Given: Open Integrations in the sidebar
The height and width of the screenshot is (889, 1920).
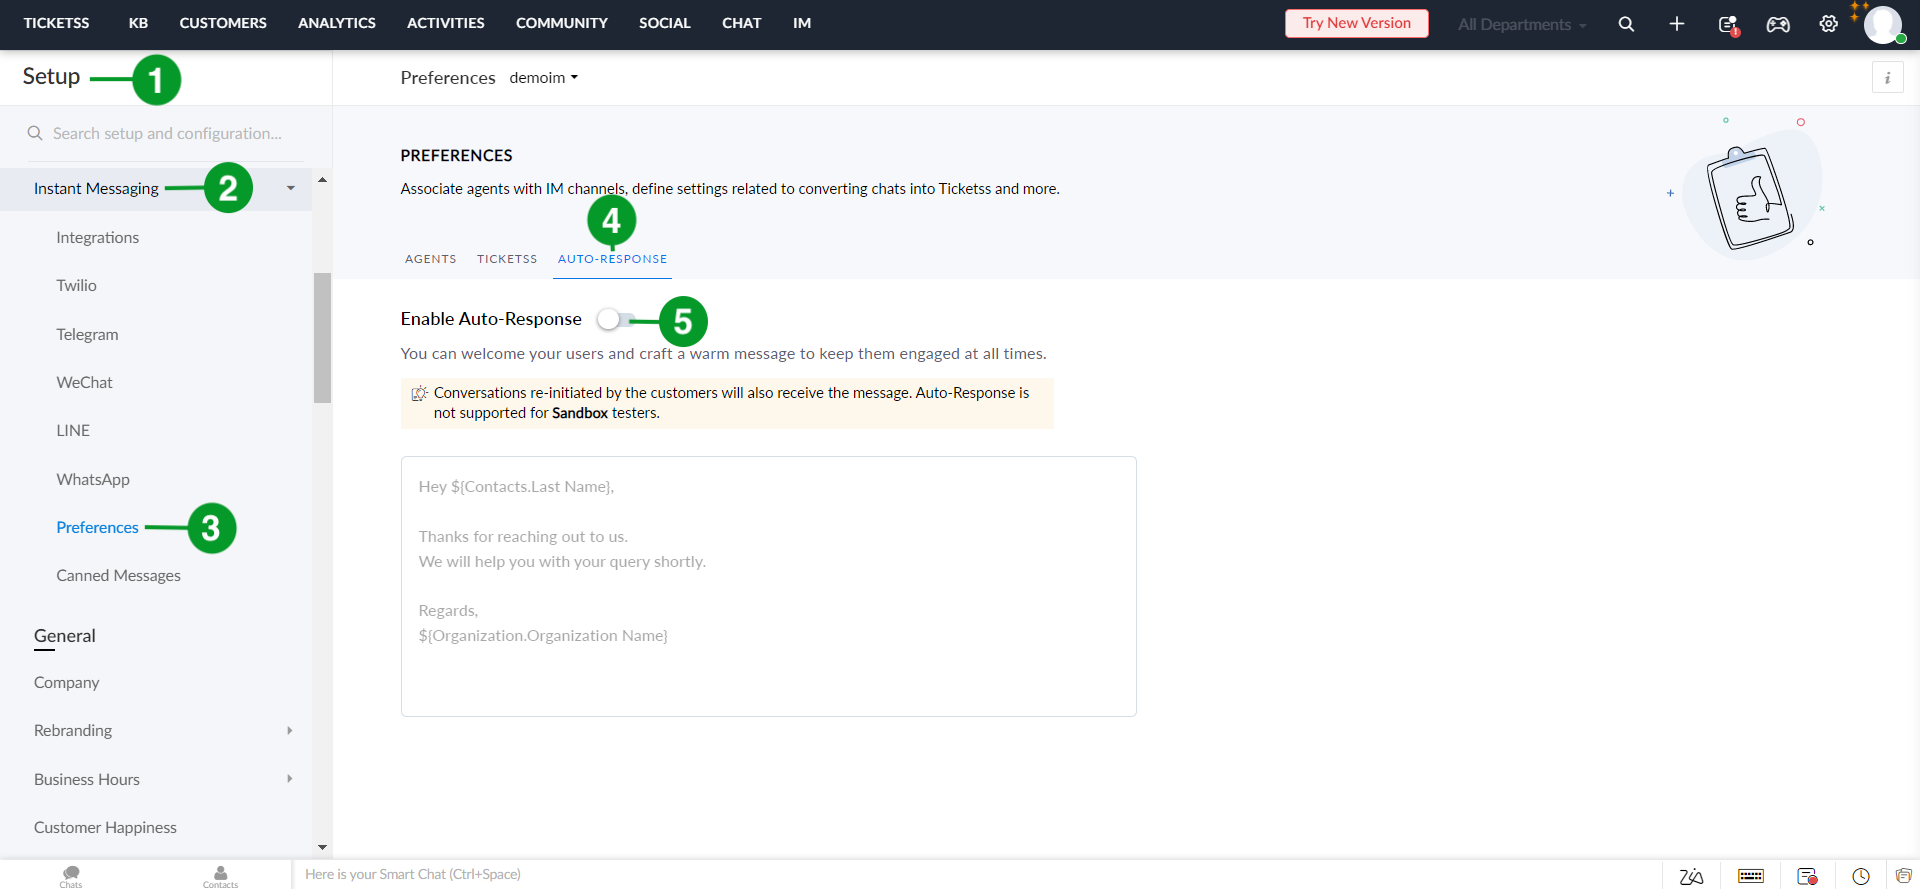Looking at the screenshot, I should 98,237.
